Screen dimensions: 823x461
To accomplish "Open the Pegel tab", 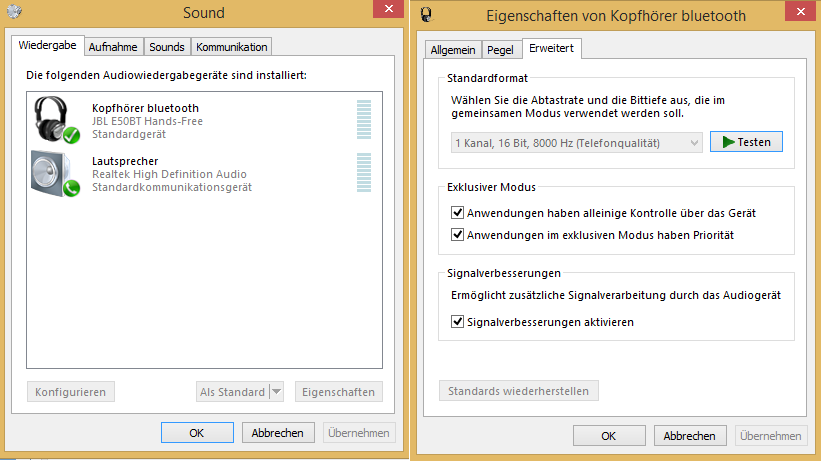I will 500,50.
